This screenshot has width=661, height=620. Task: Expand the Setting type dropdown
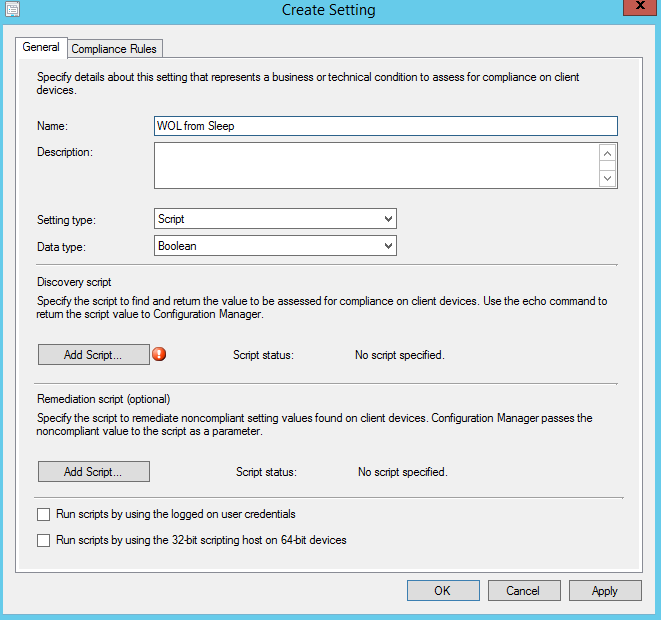275,219
